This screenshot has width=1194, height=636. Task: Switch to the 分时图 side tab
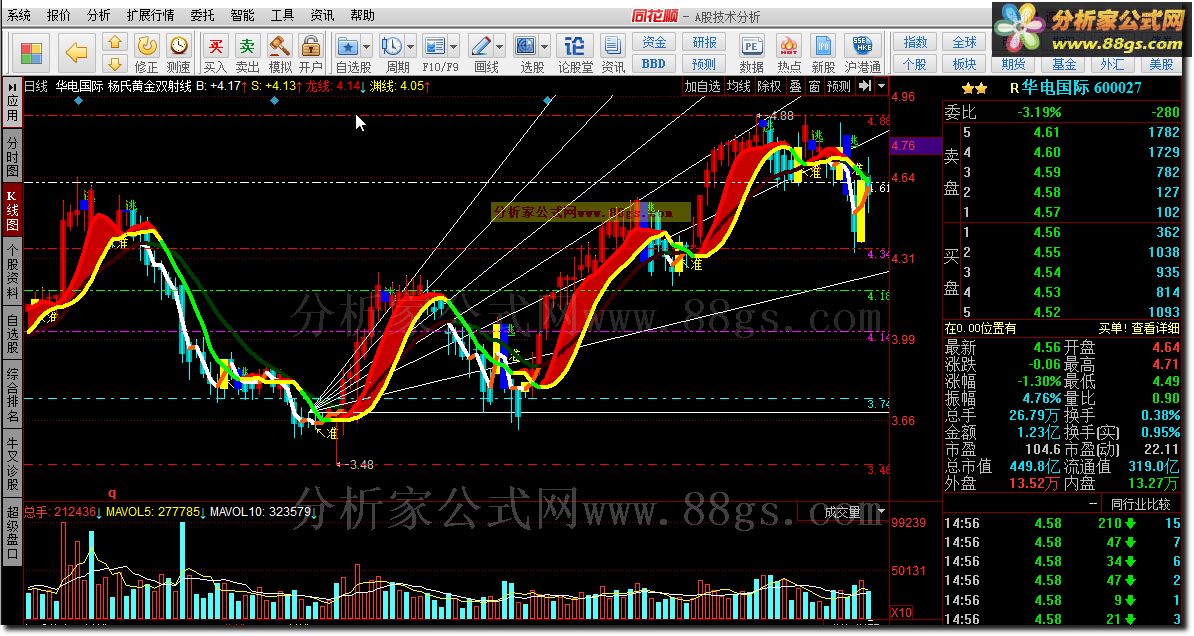click(12, 155)
